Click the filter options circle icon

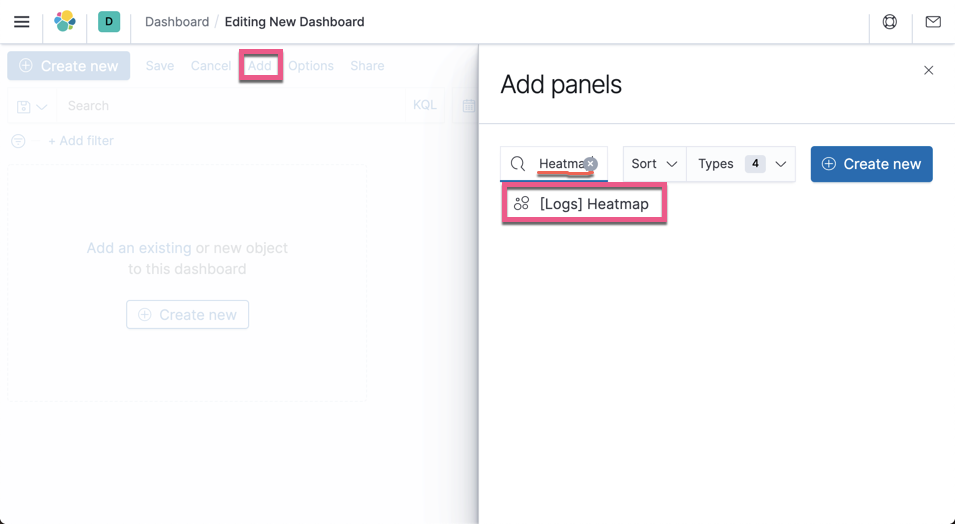[x=18, y=141]
